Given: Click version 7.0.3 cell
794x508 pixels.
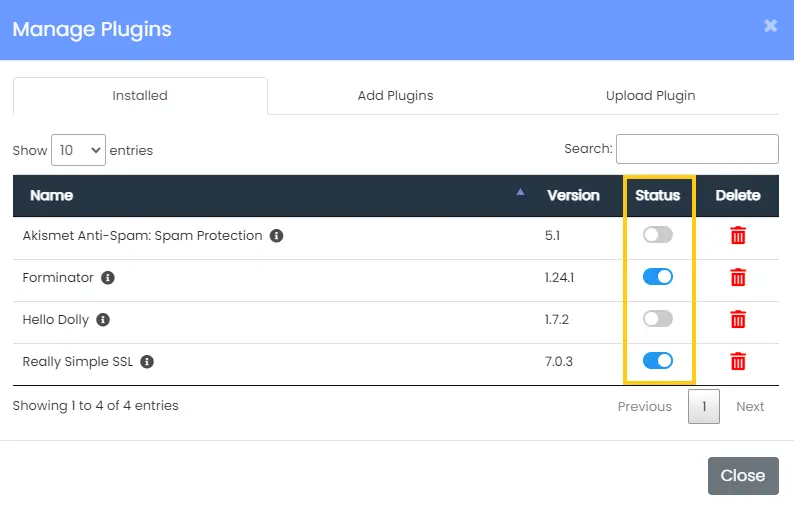Looking at the screenshot, I should pos(559,362).
